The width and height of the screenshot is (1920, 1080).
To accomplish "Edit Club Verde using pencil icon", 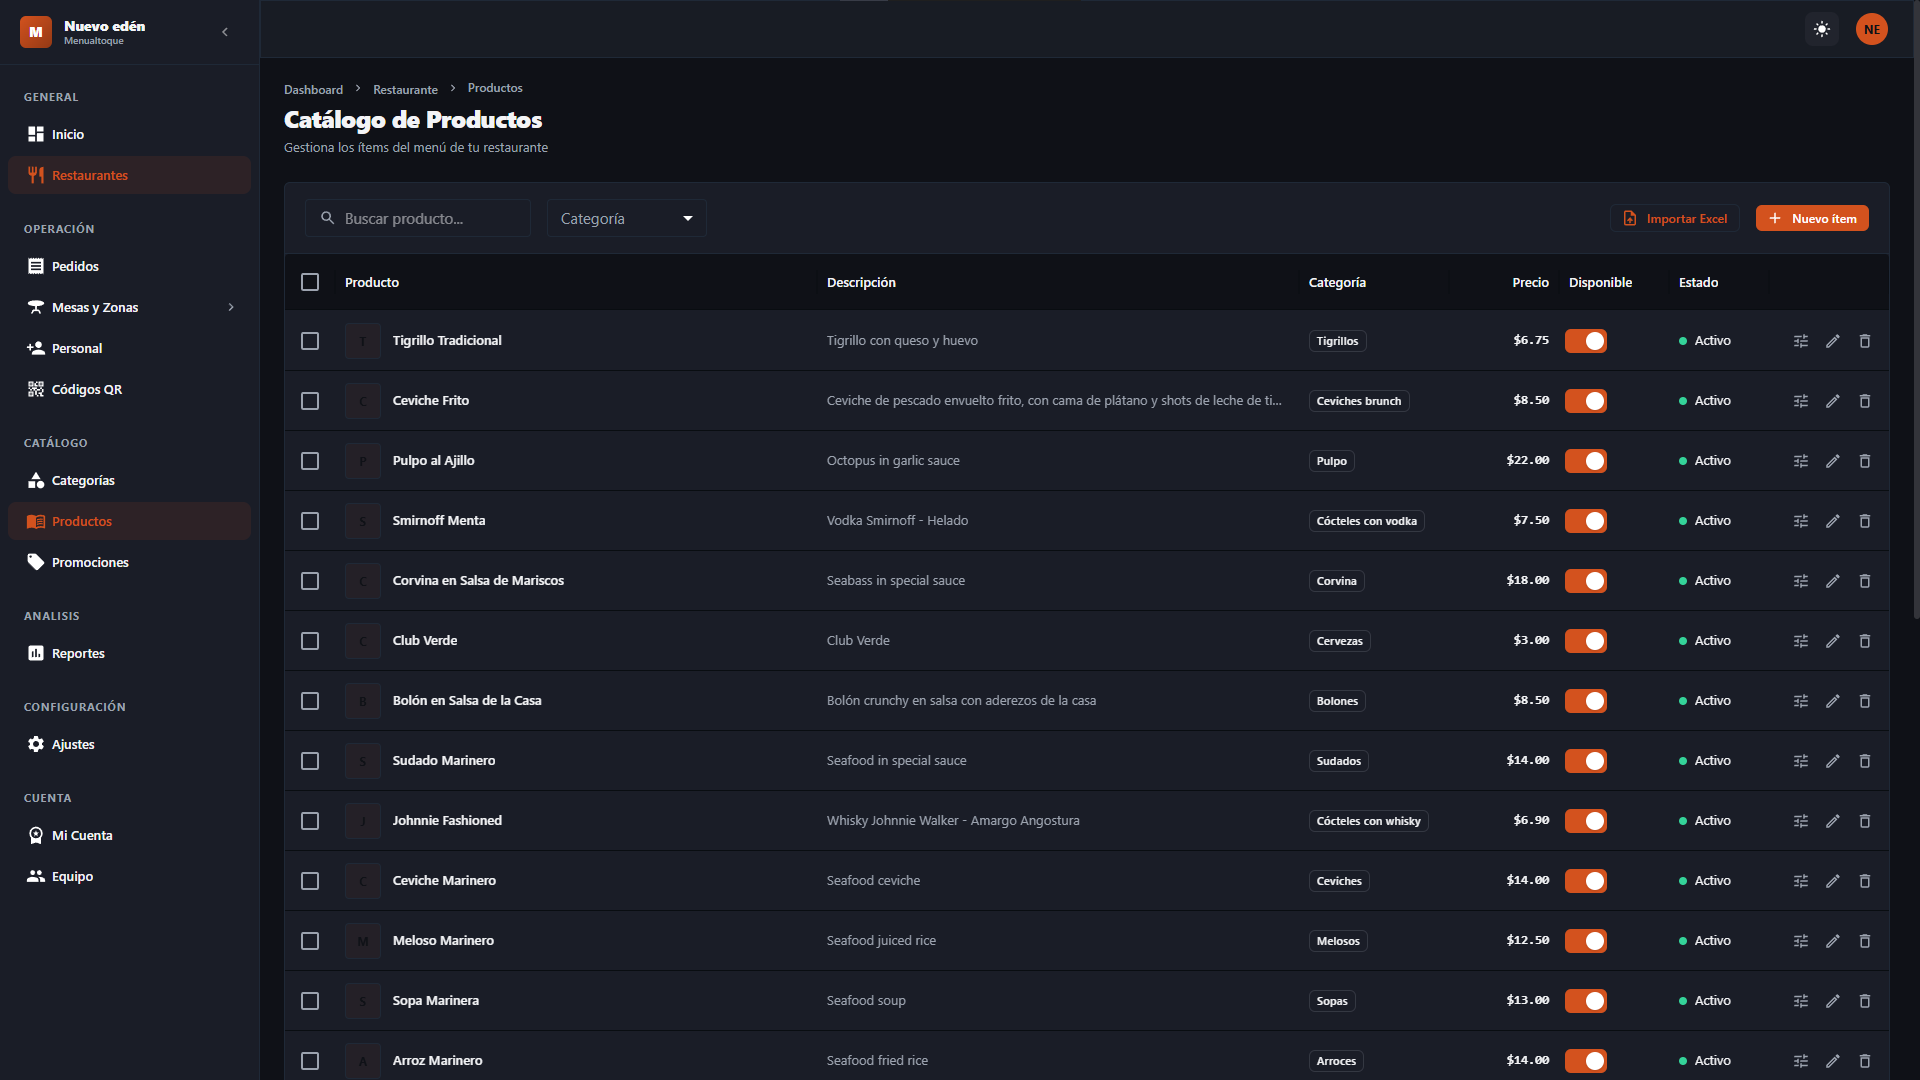I will click(x=1832, y=641).
